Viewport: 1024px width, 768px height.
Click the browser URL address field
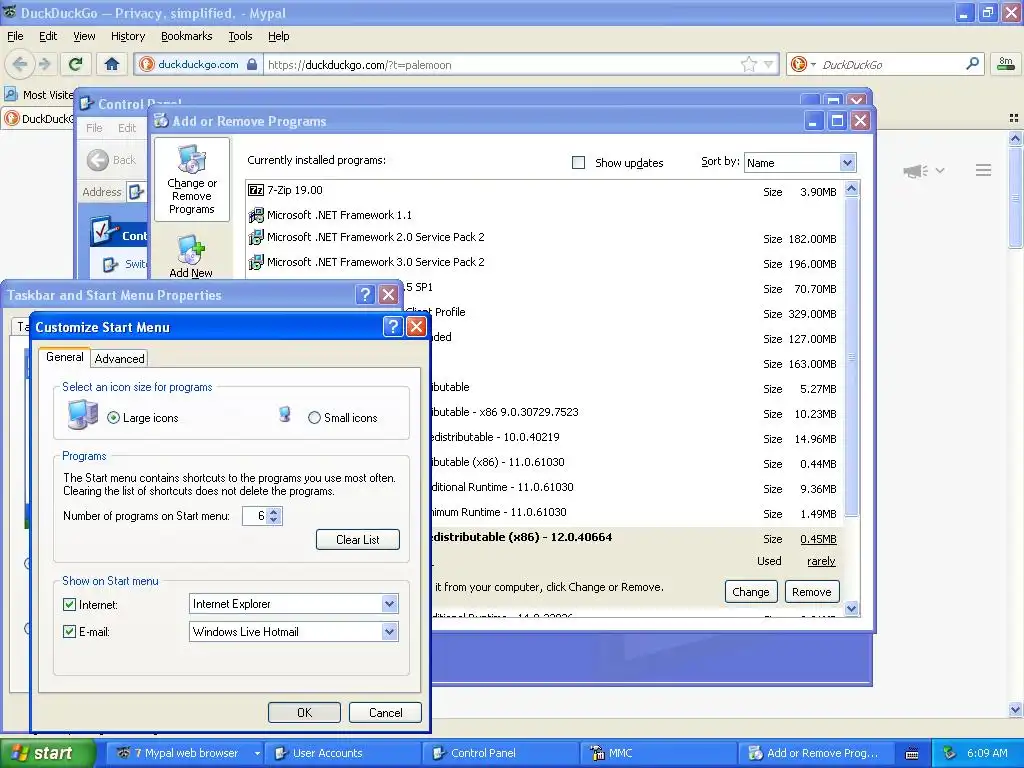[502, 64]
